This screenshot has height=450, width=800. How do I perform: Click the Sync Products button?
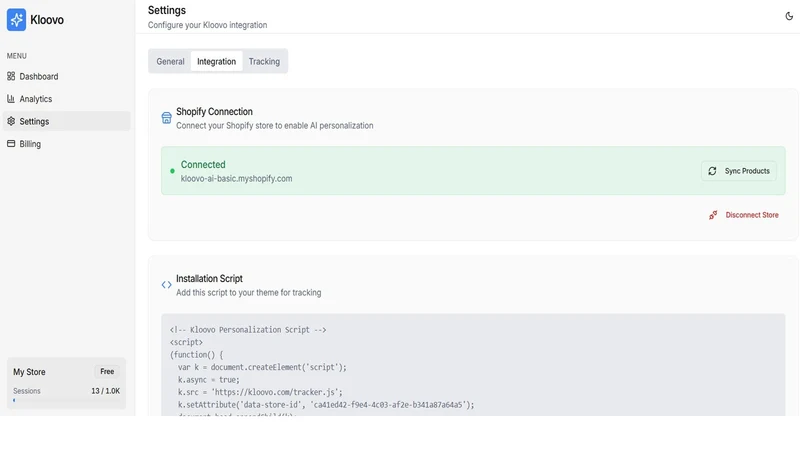tap(739, 171)
